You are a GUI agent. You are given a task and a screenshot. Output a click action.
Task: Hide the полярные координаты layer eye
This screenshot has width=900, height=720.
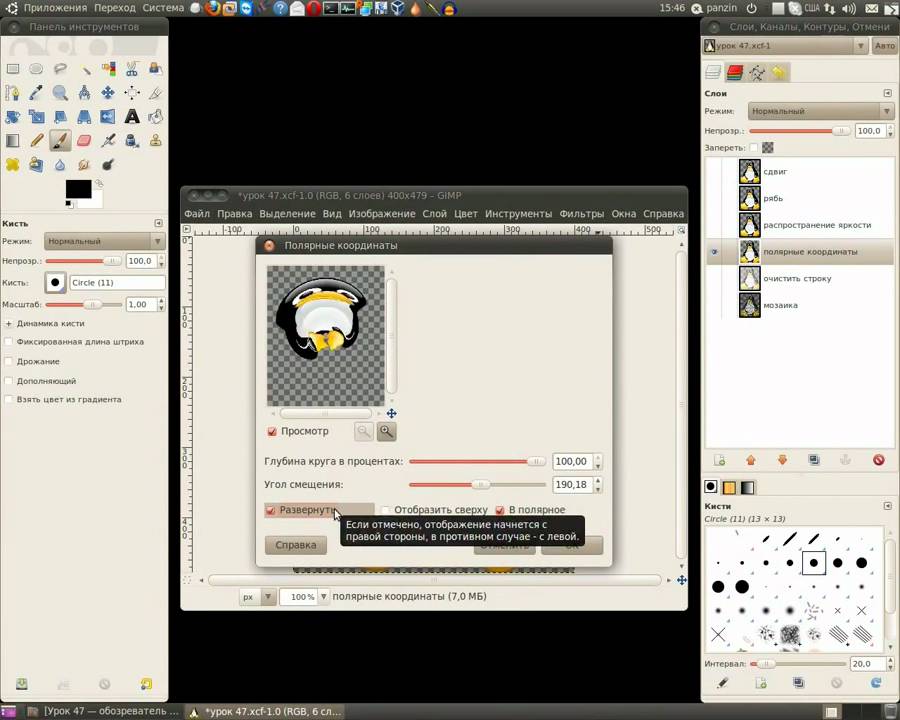tap(715, 252)
